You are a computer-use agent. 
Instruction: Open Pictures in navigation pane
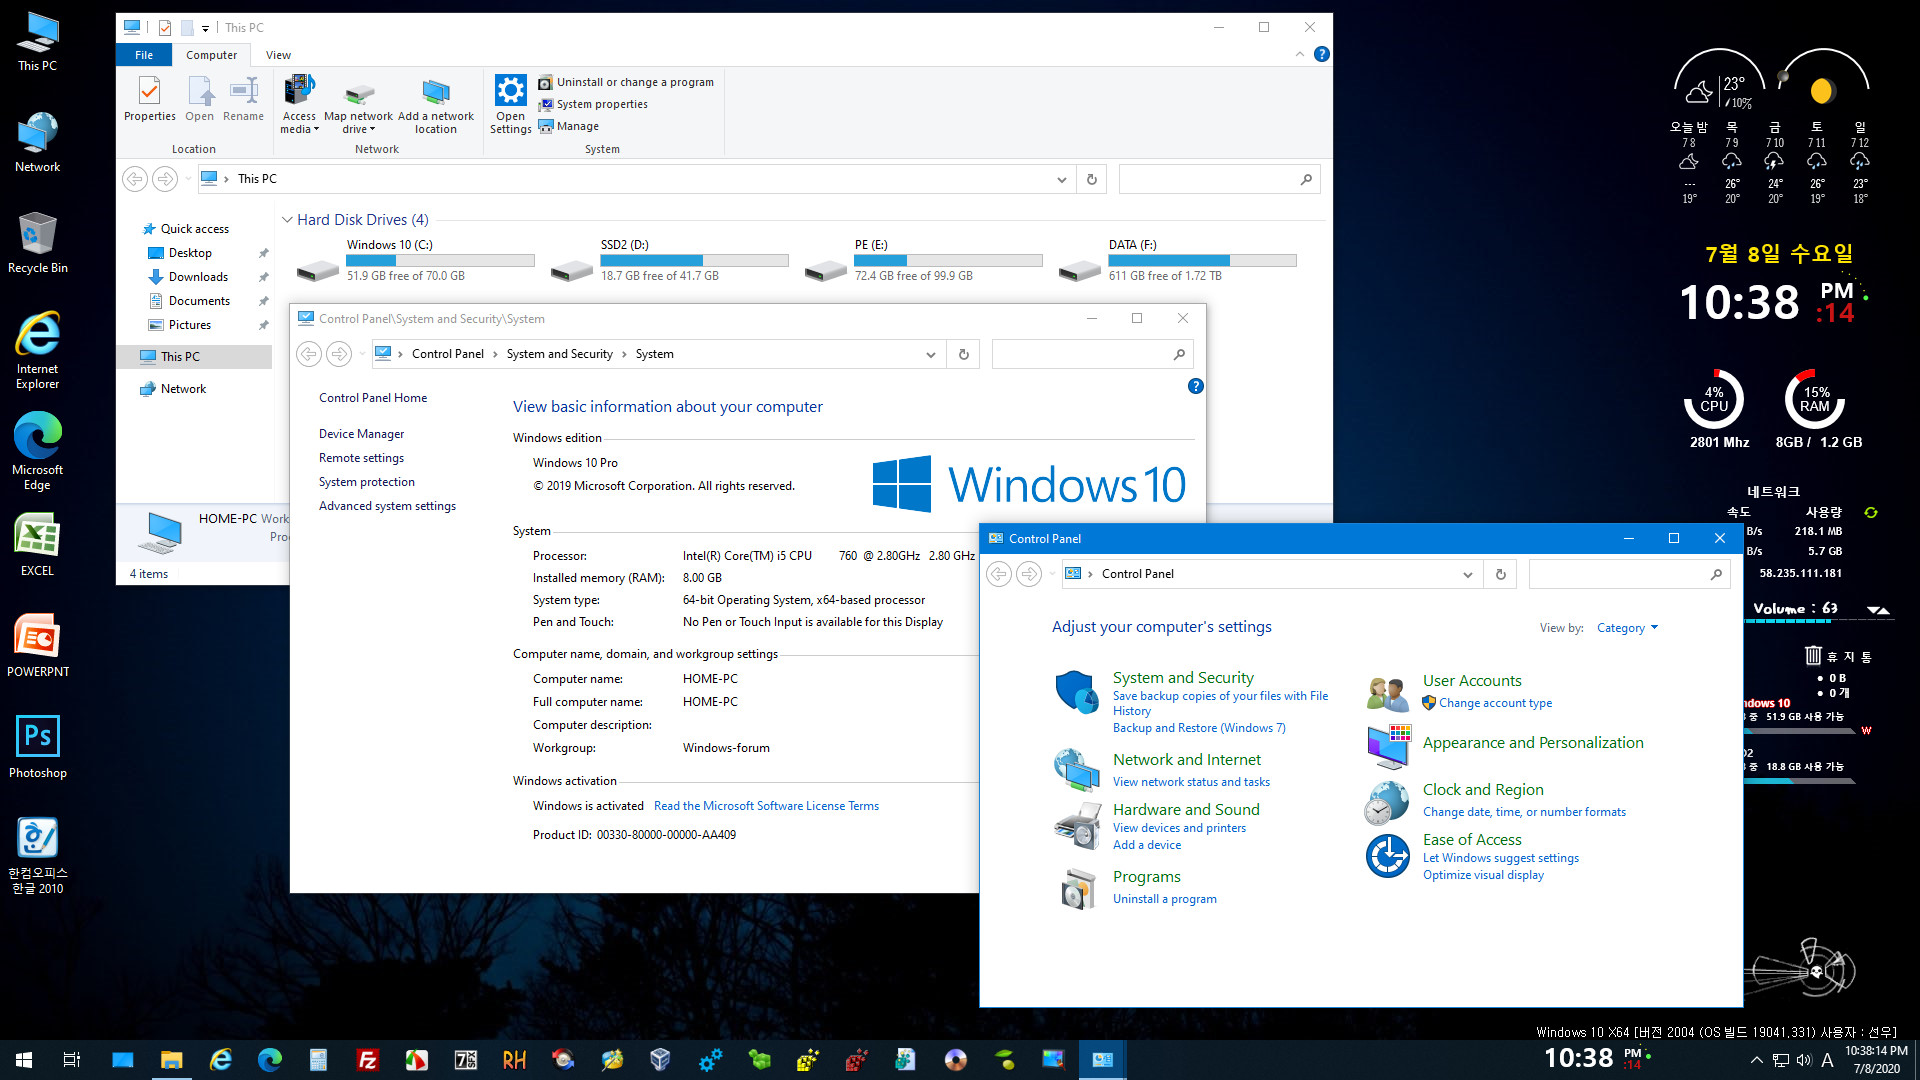(190, 325)
